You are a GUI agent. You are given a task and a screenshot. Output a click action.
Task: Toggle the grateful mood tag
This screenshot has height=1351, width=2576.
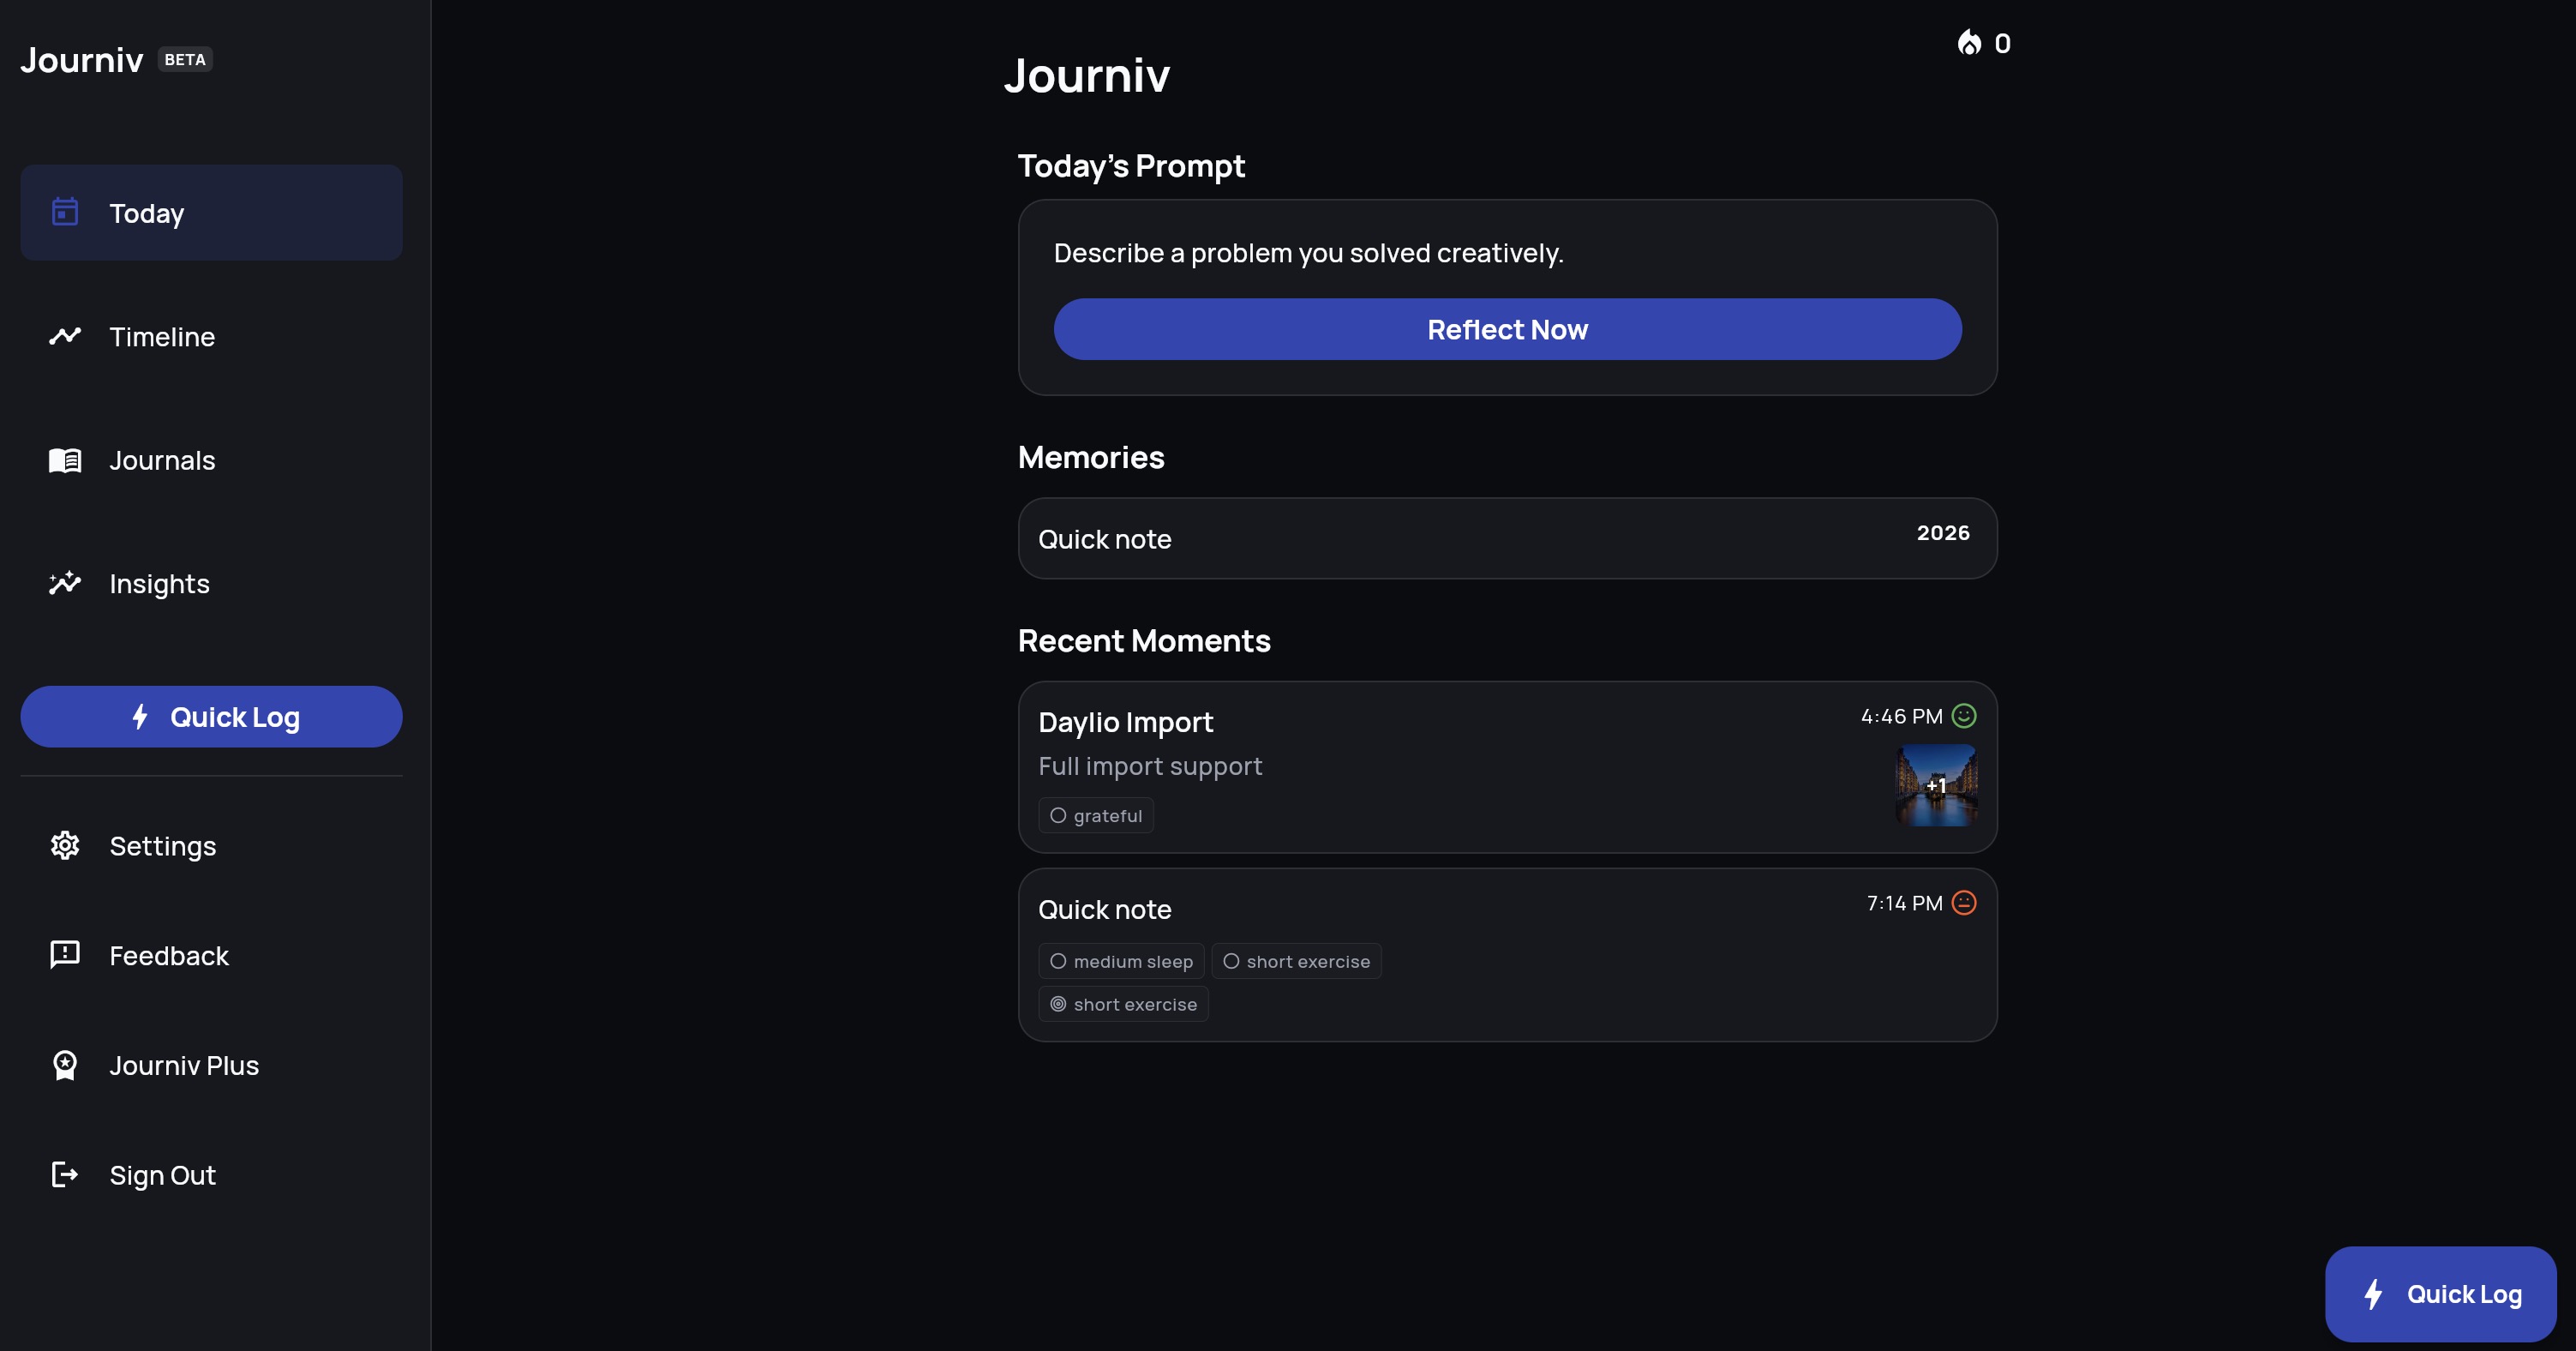point(1096,815)
